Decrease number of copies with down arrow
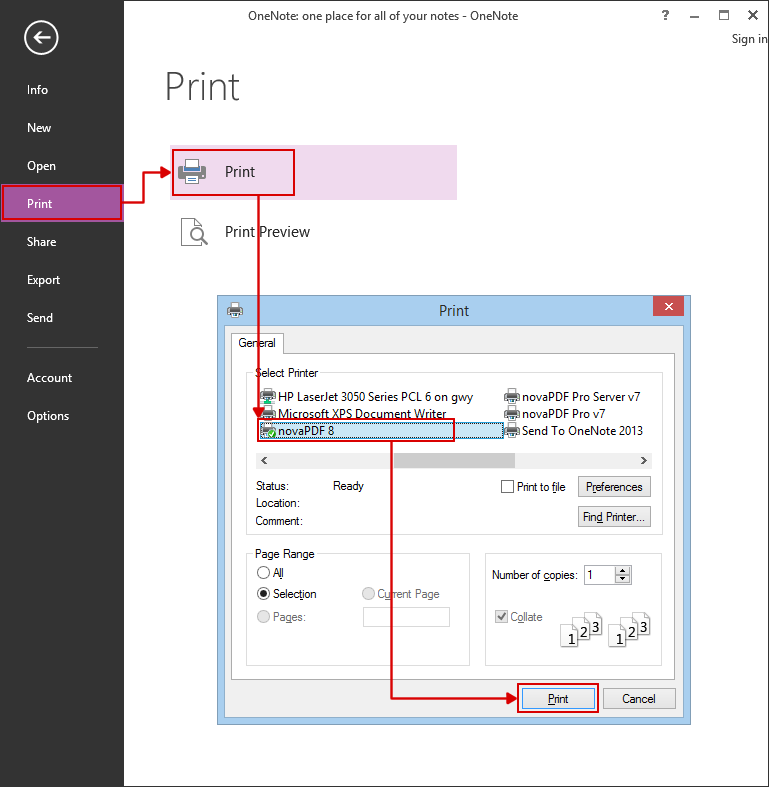Viewport: 769px width, 787px height. (x=622, y=579)
